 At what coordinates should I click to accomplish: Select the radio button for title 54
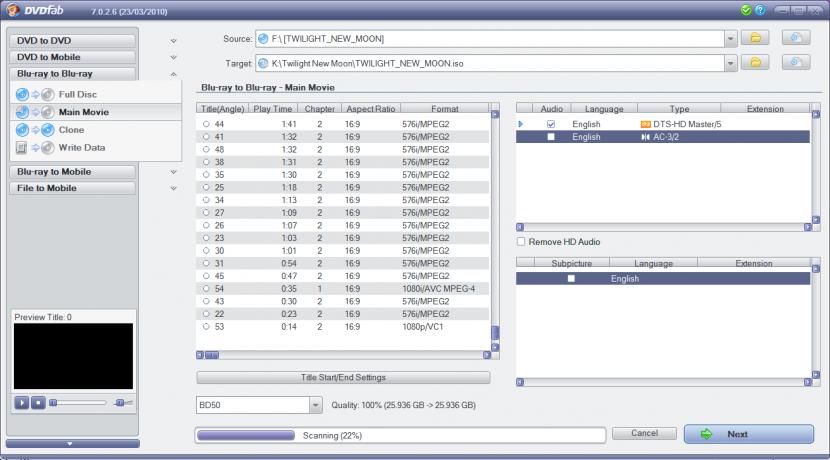[206, 288]
